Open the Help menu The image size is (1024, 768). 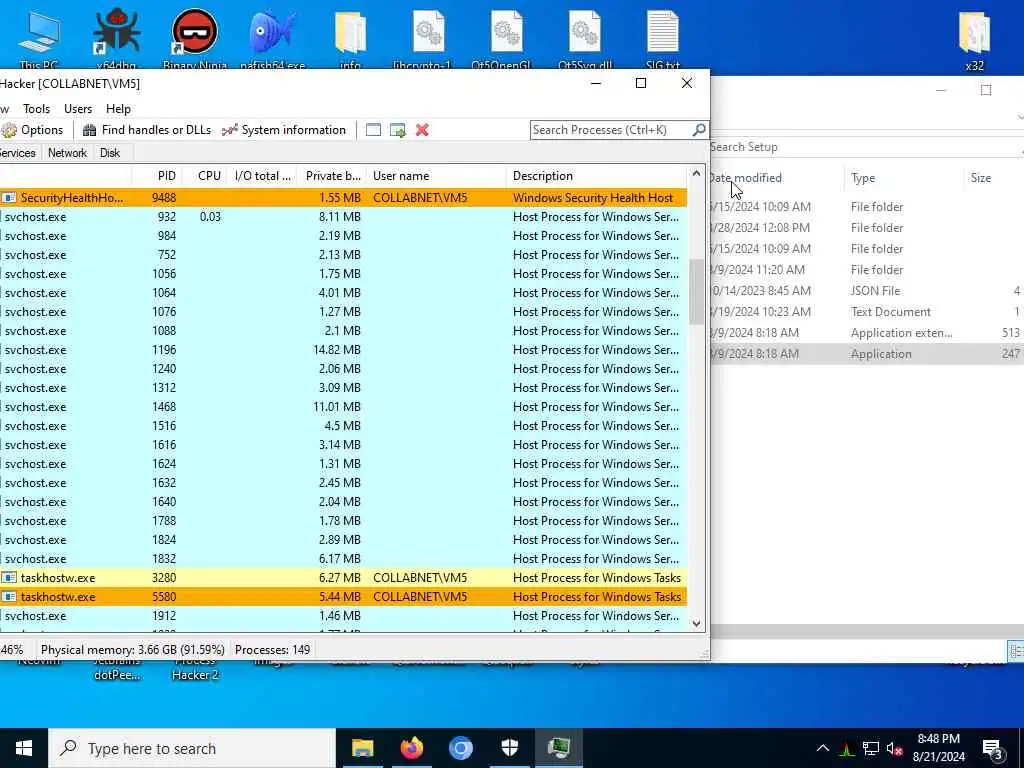pos(118,109)
